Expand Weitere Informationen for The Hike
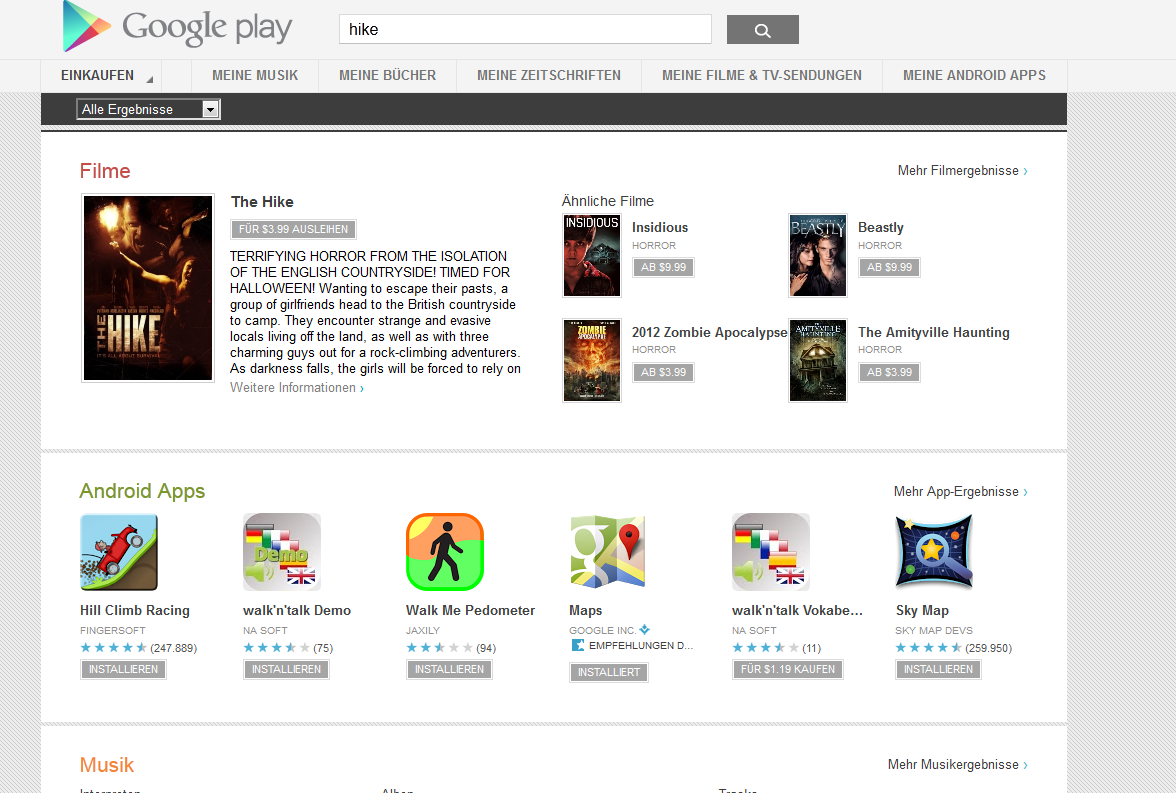This screenshot has height=793, width=1176. point(297,388)
